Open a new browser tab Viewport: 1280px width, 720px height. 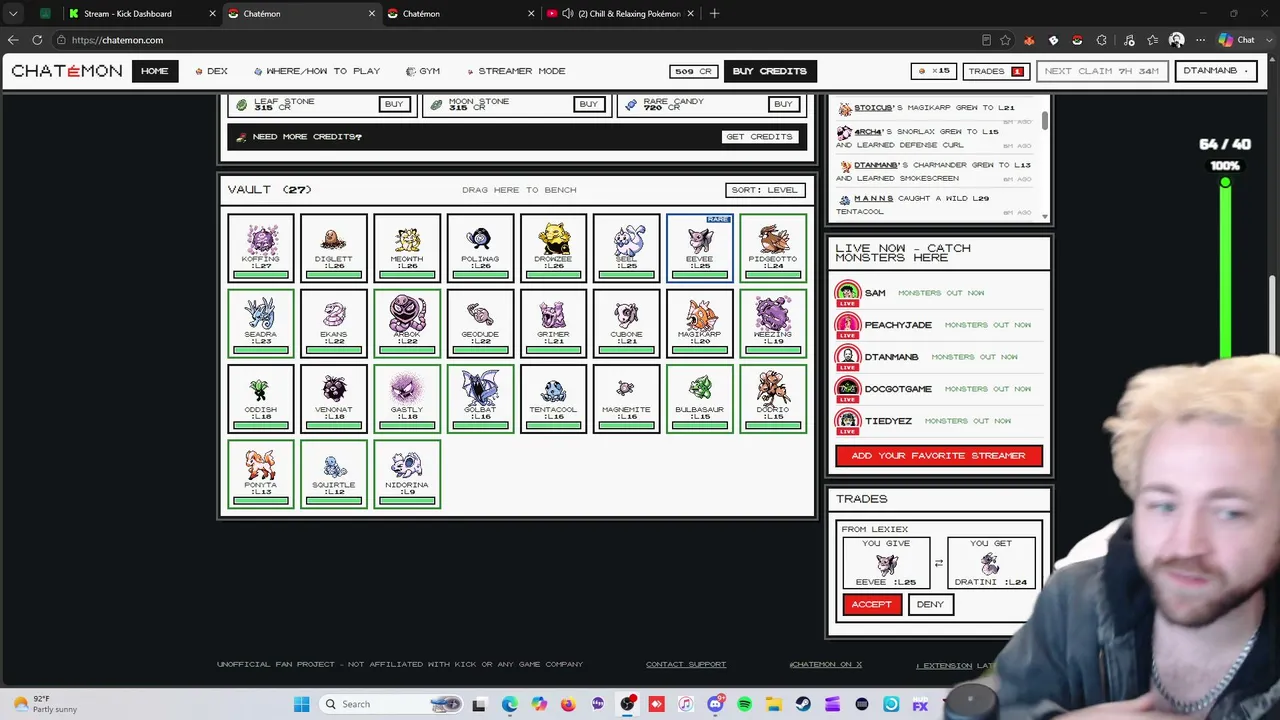tap(714, 14)
